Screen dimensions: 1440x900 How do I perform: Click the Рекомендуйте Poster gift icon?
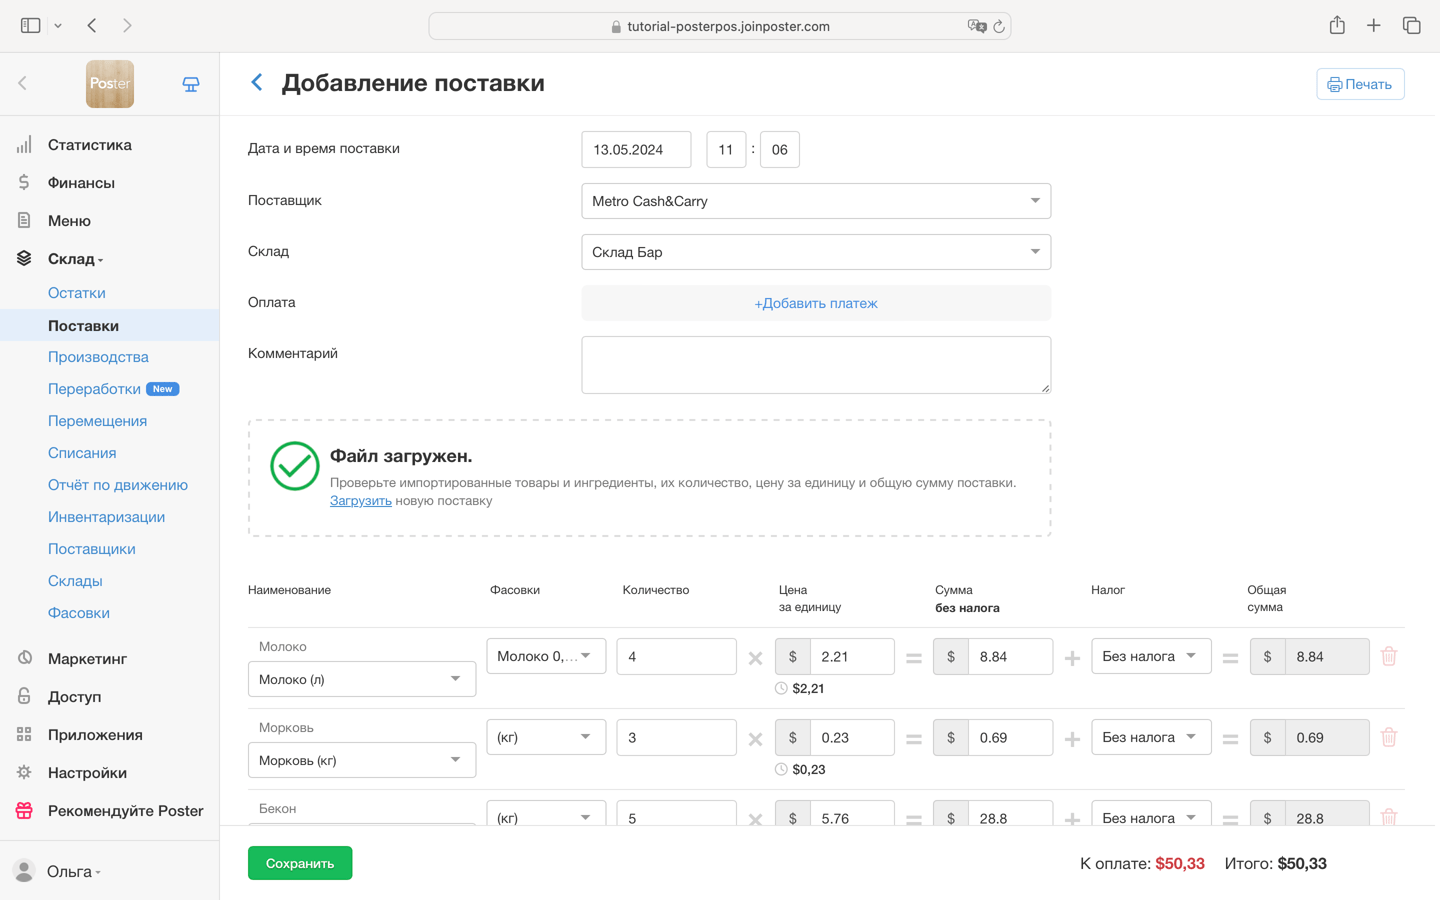pyautogui.click(x=24, y=810)
